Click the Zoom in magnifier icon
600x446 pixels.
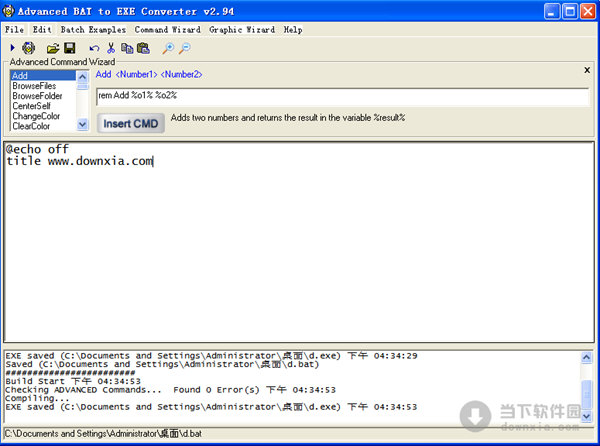click(168, 48)
